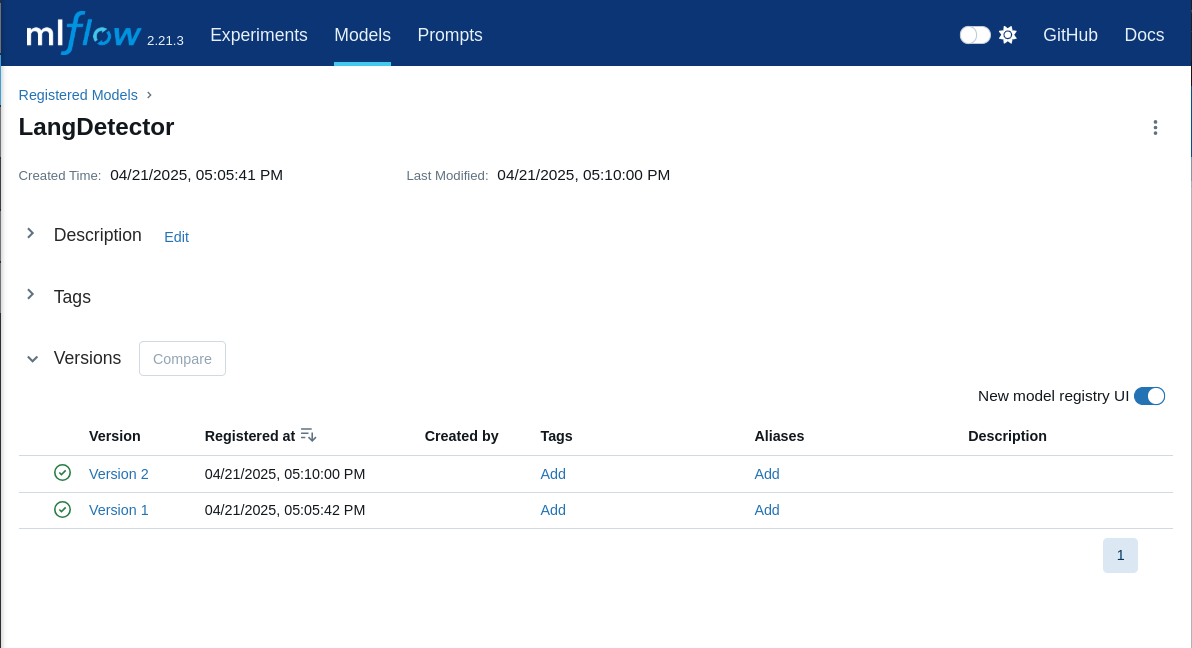Collapse the Versions section
The width and height of the screenshot is (1192, 648).
pyautogui.click(x=32, y=358)
